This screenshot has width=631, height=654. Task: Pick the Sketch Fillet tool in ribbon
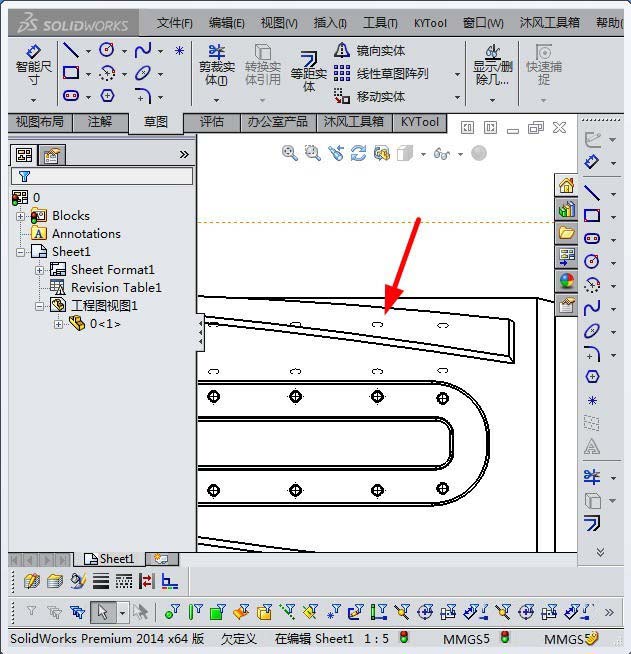(x=143, y=96)
